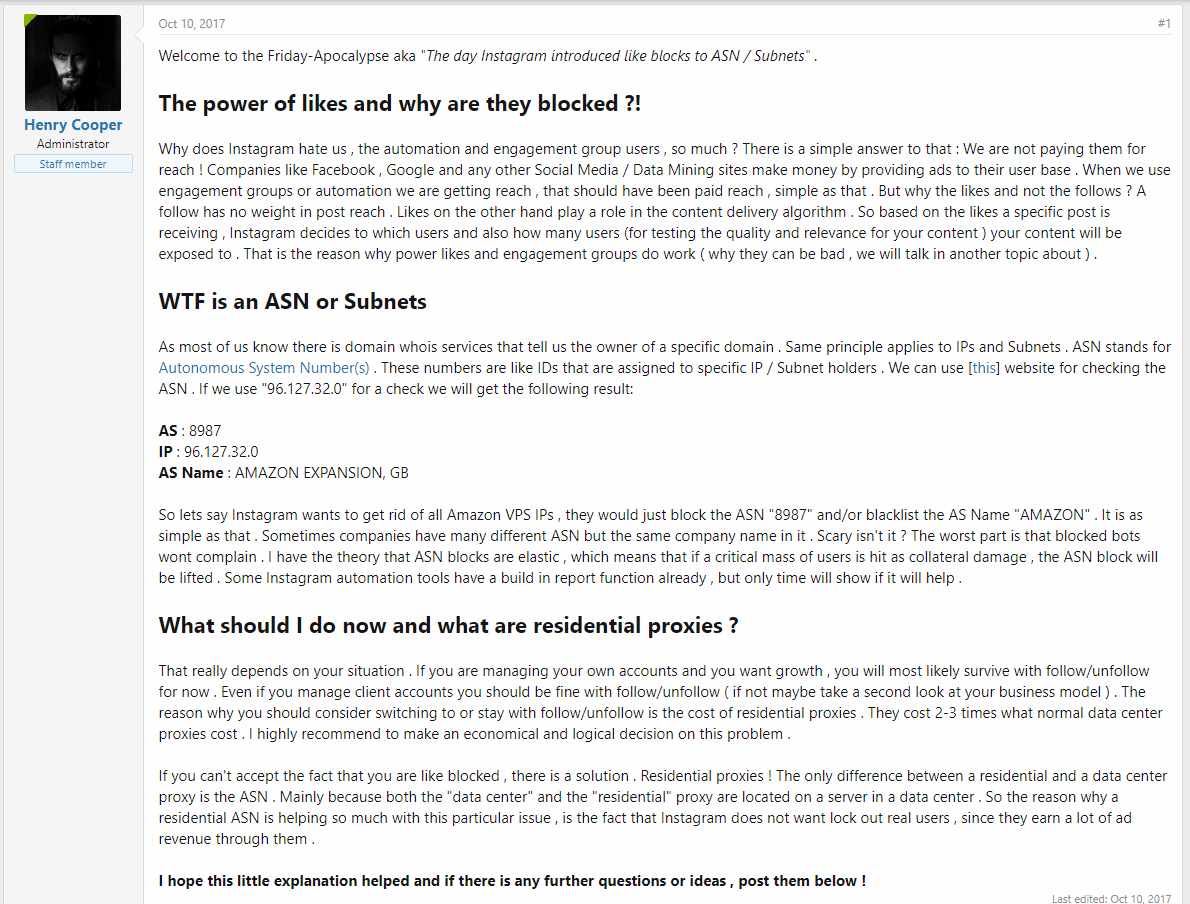Click the AS Name AMAZON EXPANSION, GB line
The width and height of the screenshot is (1190, 904).
coord(284,473)
